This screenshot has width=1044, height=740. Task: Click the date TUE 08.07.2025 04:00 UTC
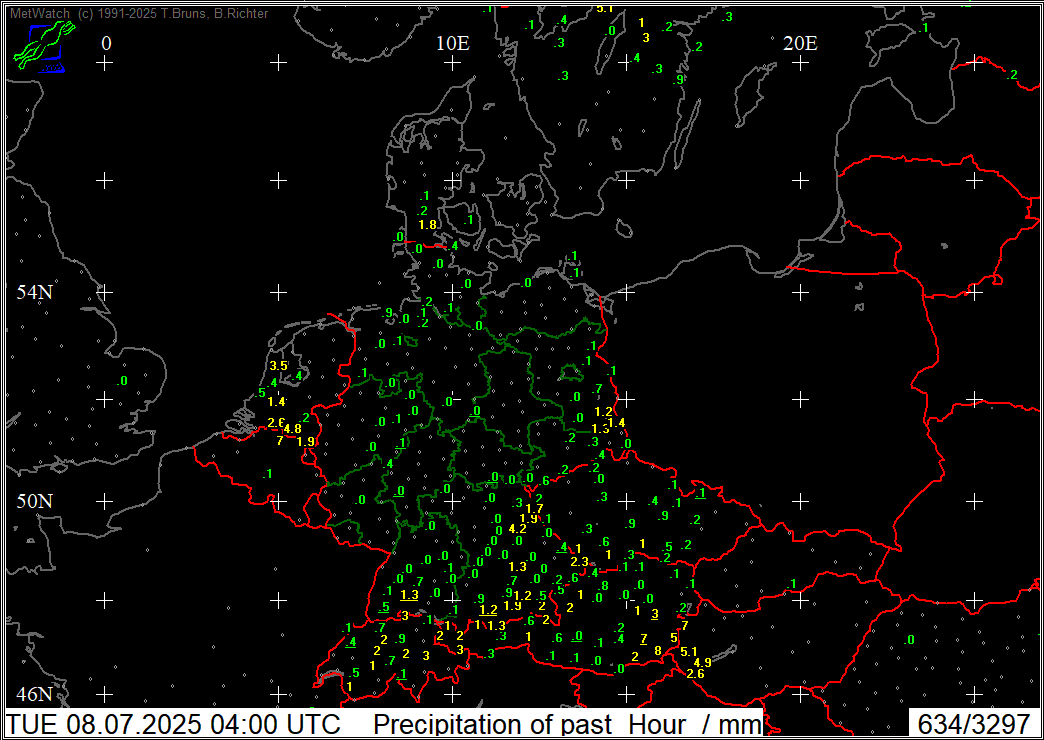(173, 723)
